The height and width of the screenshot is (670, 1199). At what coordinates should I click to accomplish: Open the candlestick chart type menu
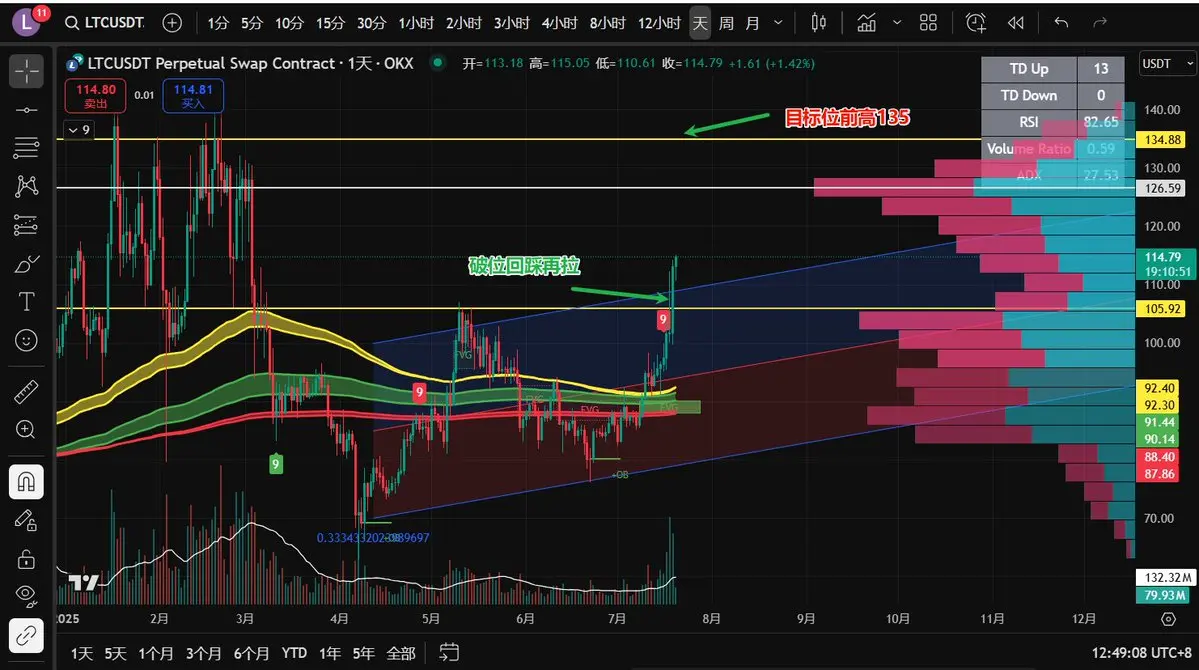(x=818, y=23)
